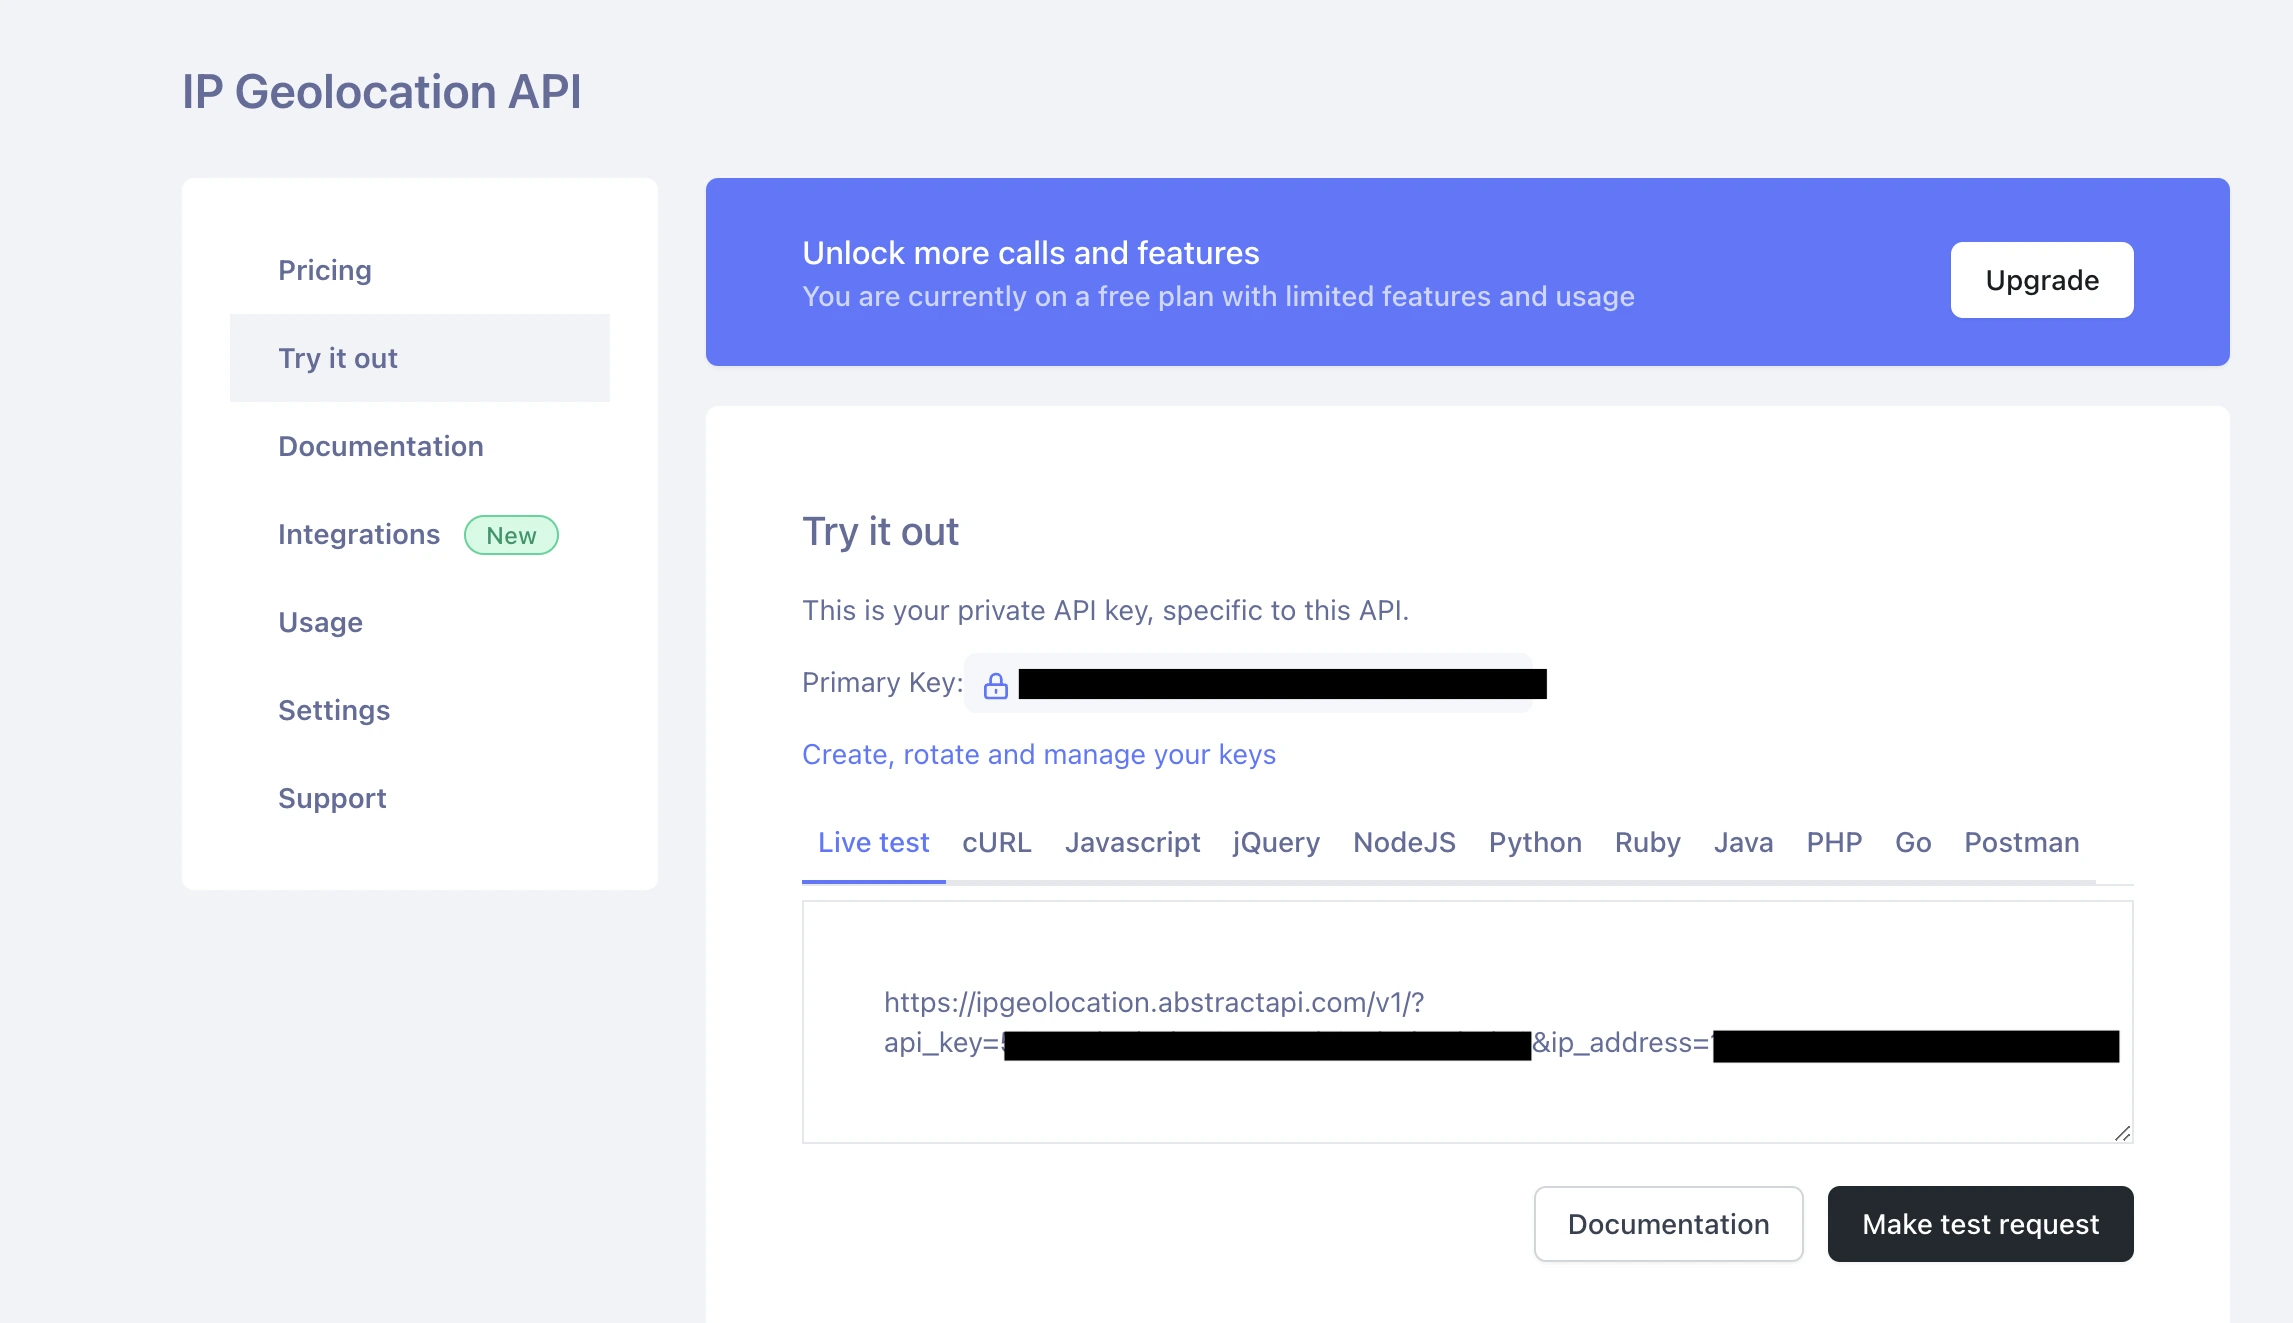Click 'Unlock more calls and features' banner title
This screenshot has width=2293, height=1323.
click(1030, 253)
